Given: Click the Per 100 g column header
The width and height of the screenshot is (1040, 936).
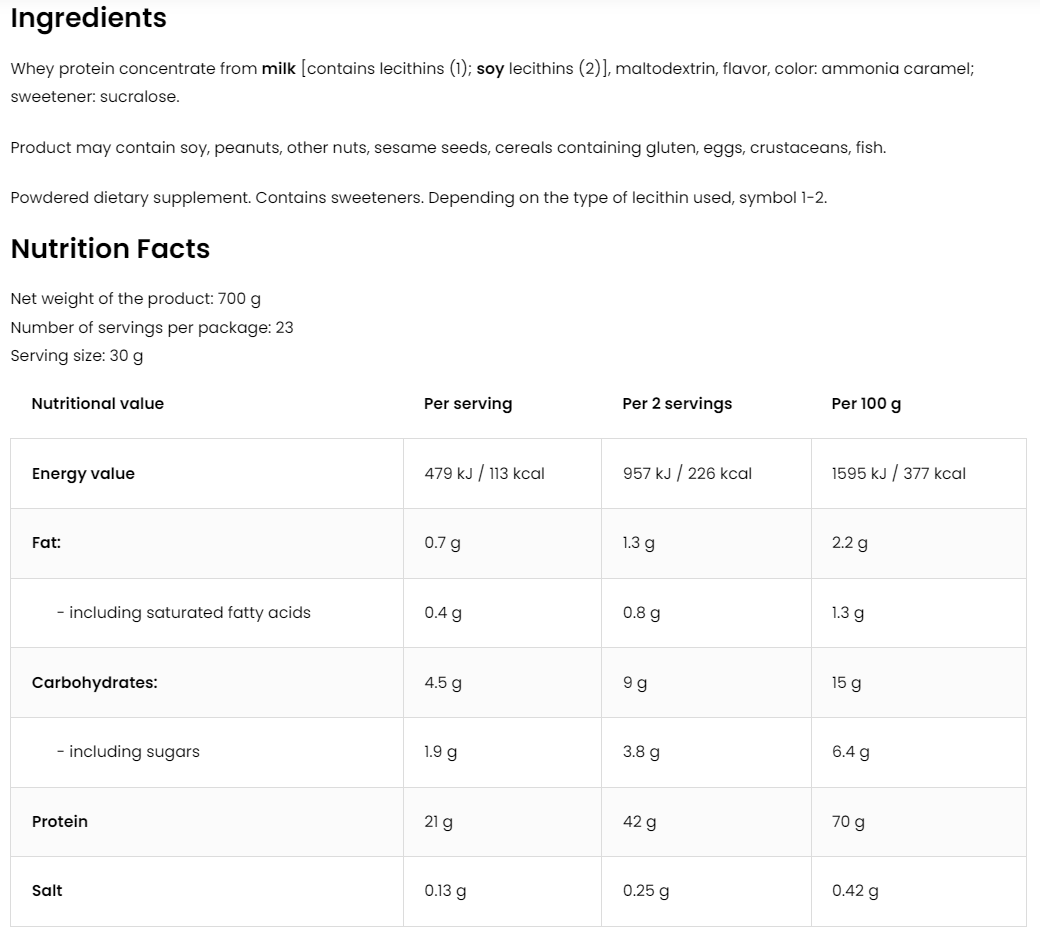Looking at the screenshot, I should point(866,404).
